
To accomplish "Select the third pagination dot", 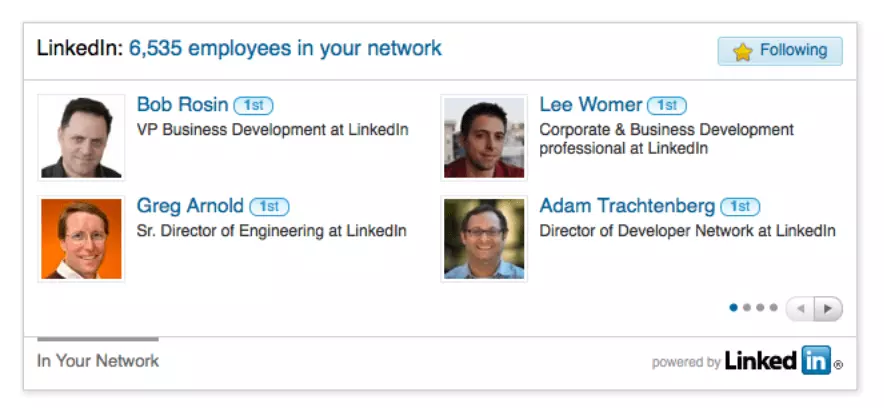I will 760,308.
